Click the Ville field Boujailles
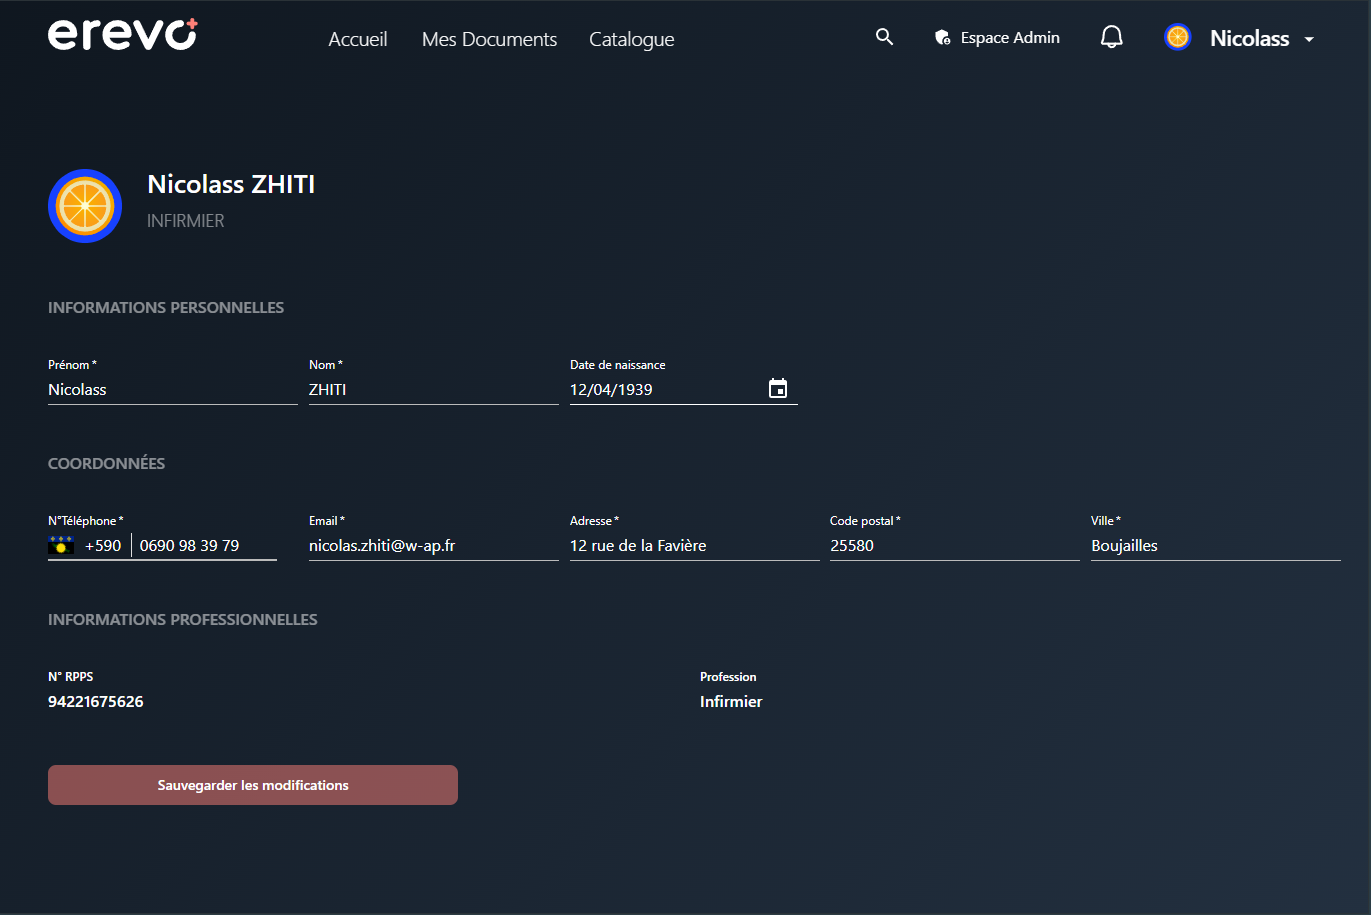This screenshot has height=915, width=1371. pyautogui.click(x=1216, y=546)
